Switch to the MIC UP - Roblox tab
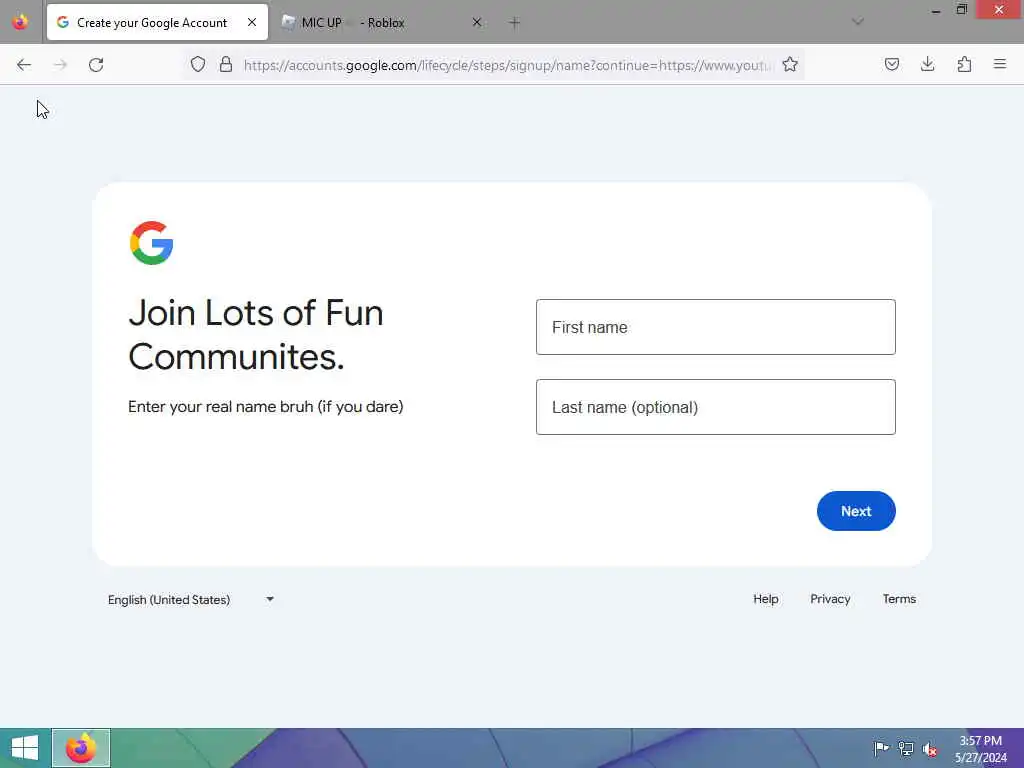The image size is (1024, 768). tap(383, 22)
